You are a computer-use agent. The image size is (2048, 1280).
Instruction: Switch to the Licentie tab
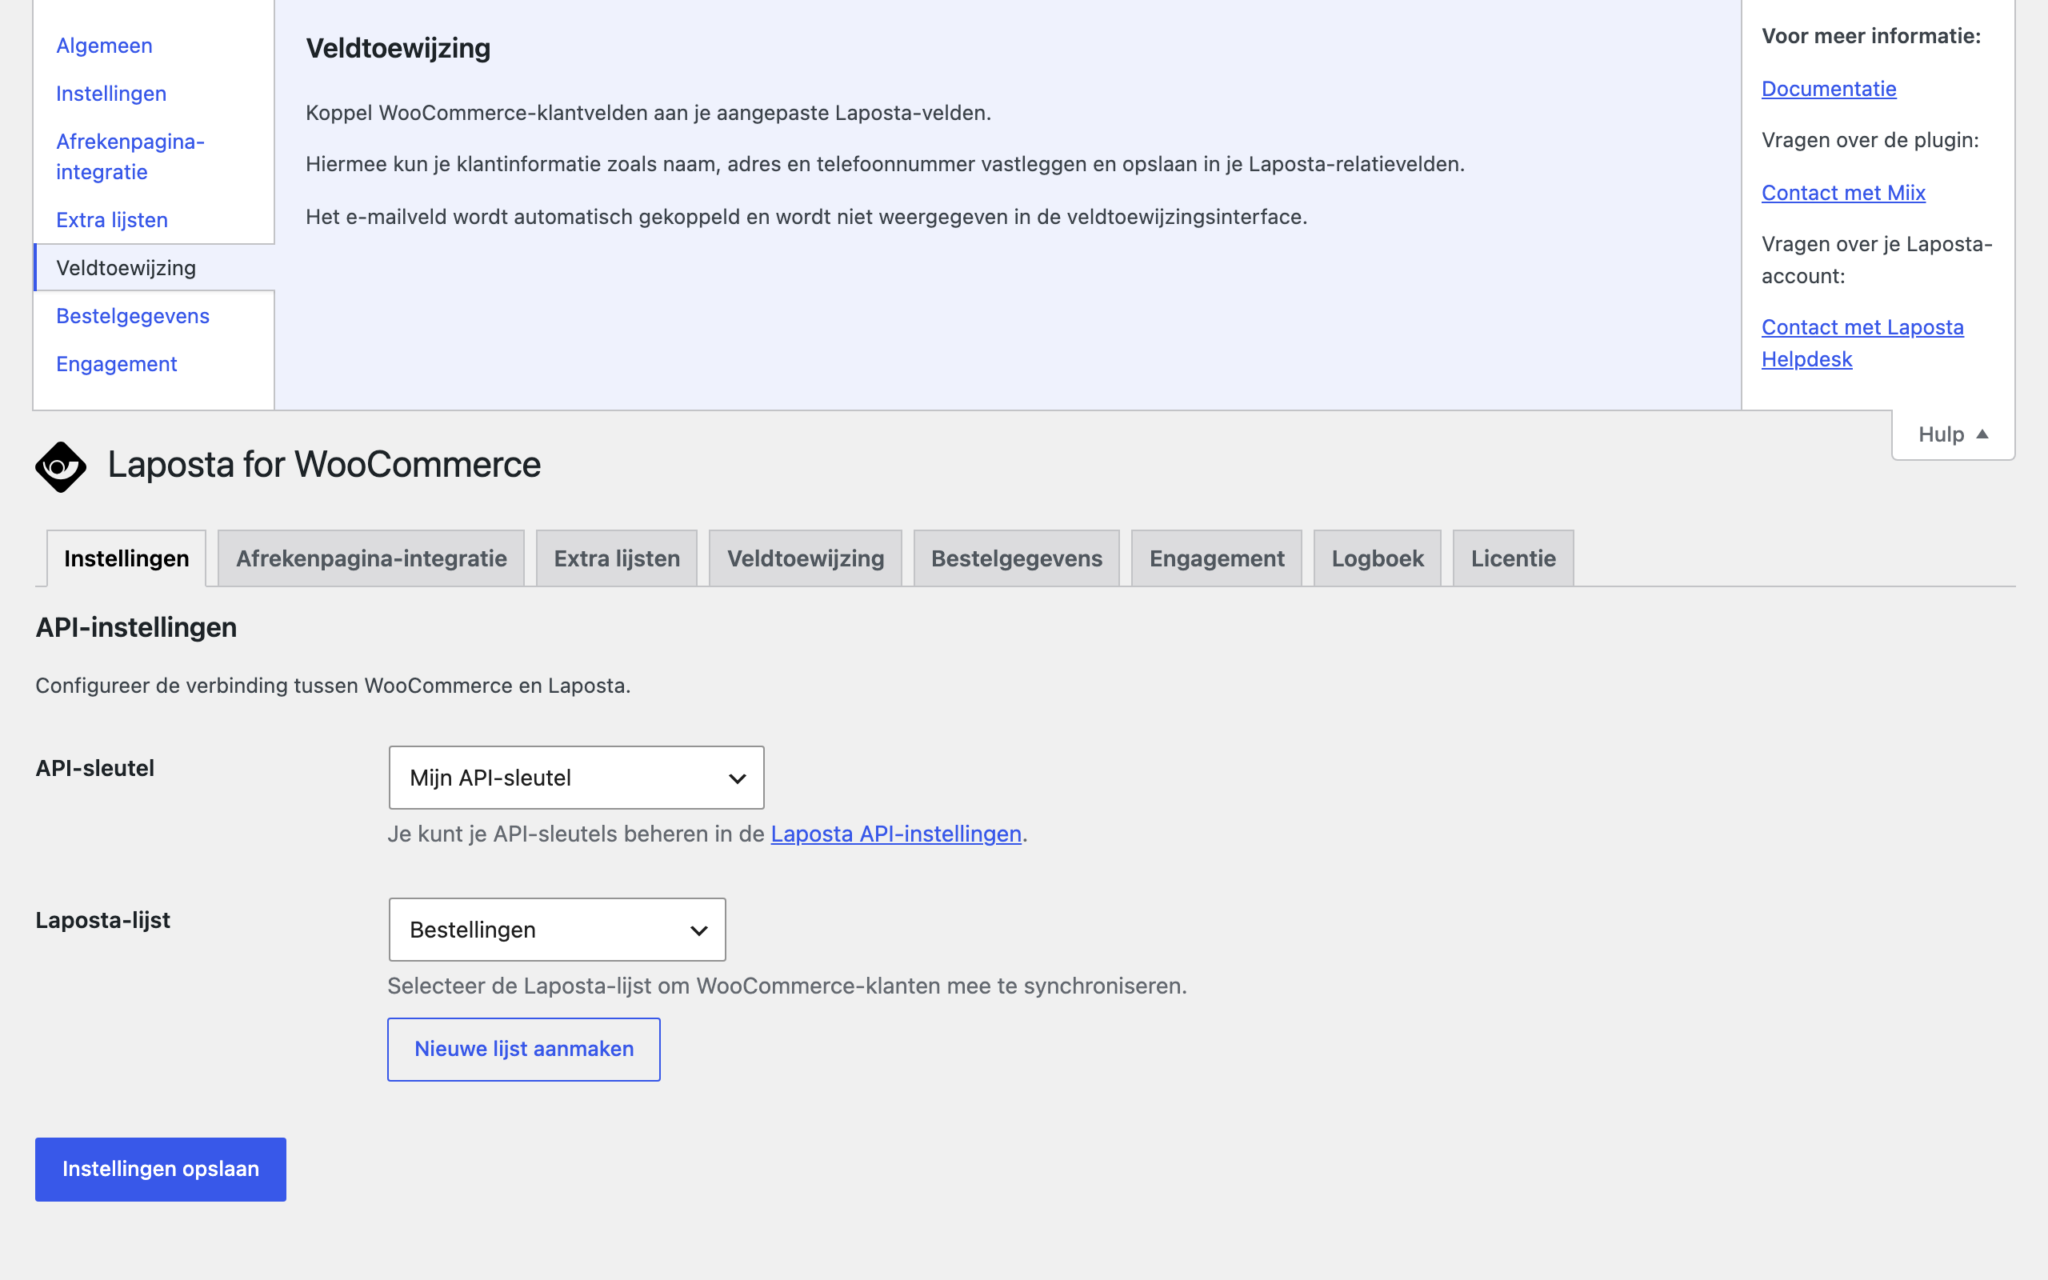tap(1513, 558)
